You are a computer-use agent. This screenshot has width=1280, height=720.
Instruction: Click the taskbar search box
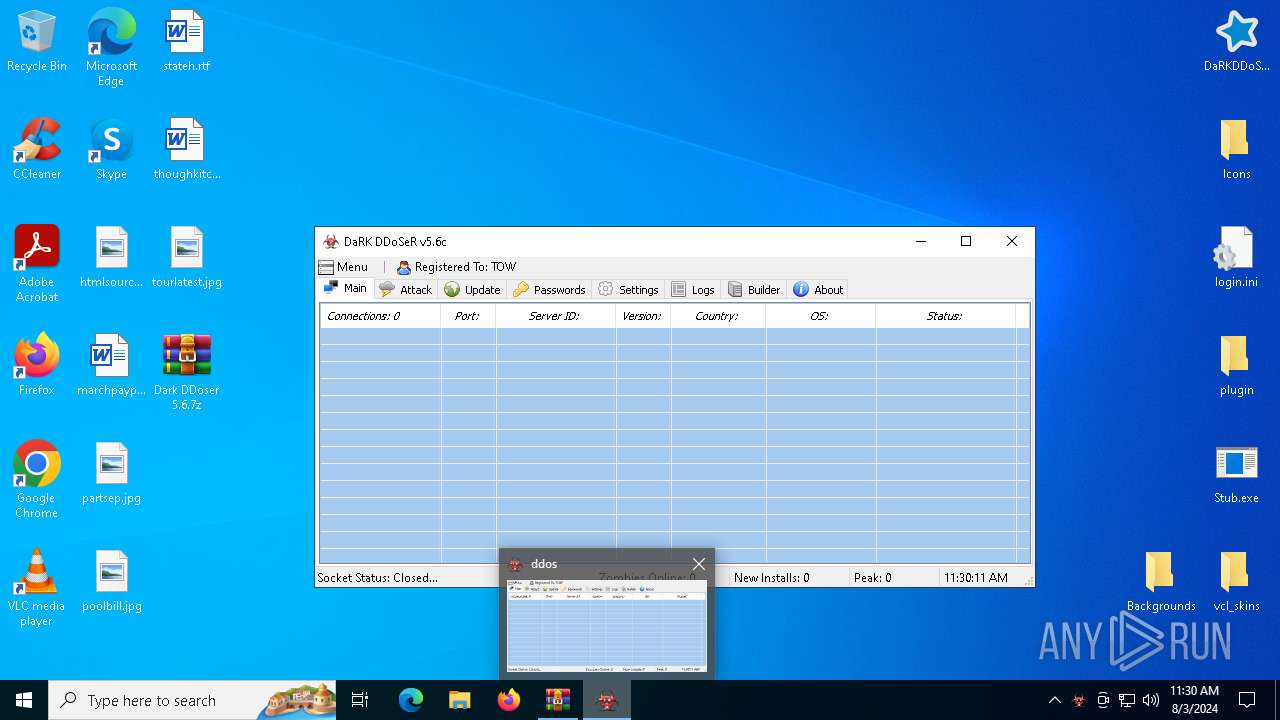click(x=193, y=700)
